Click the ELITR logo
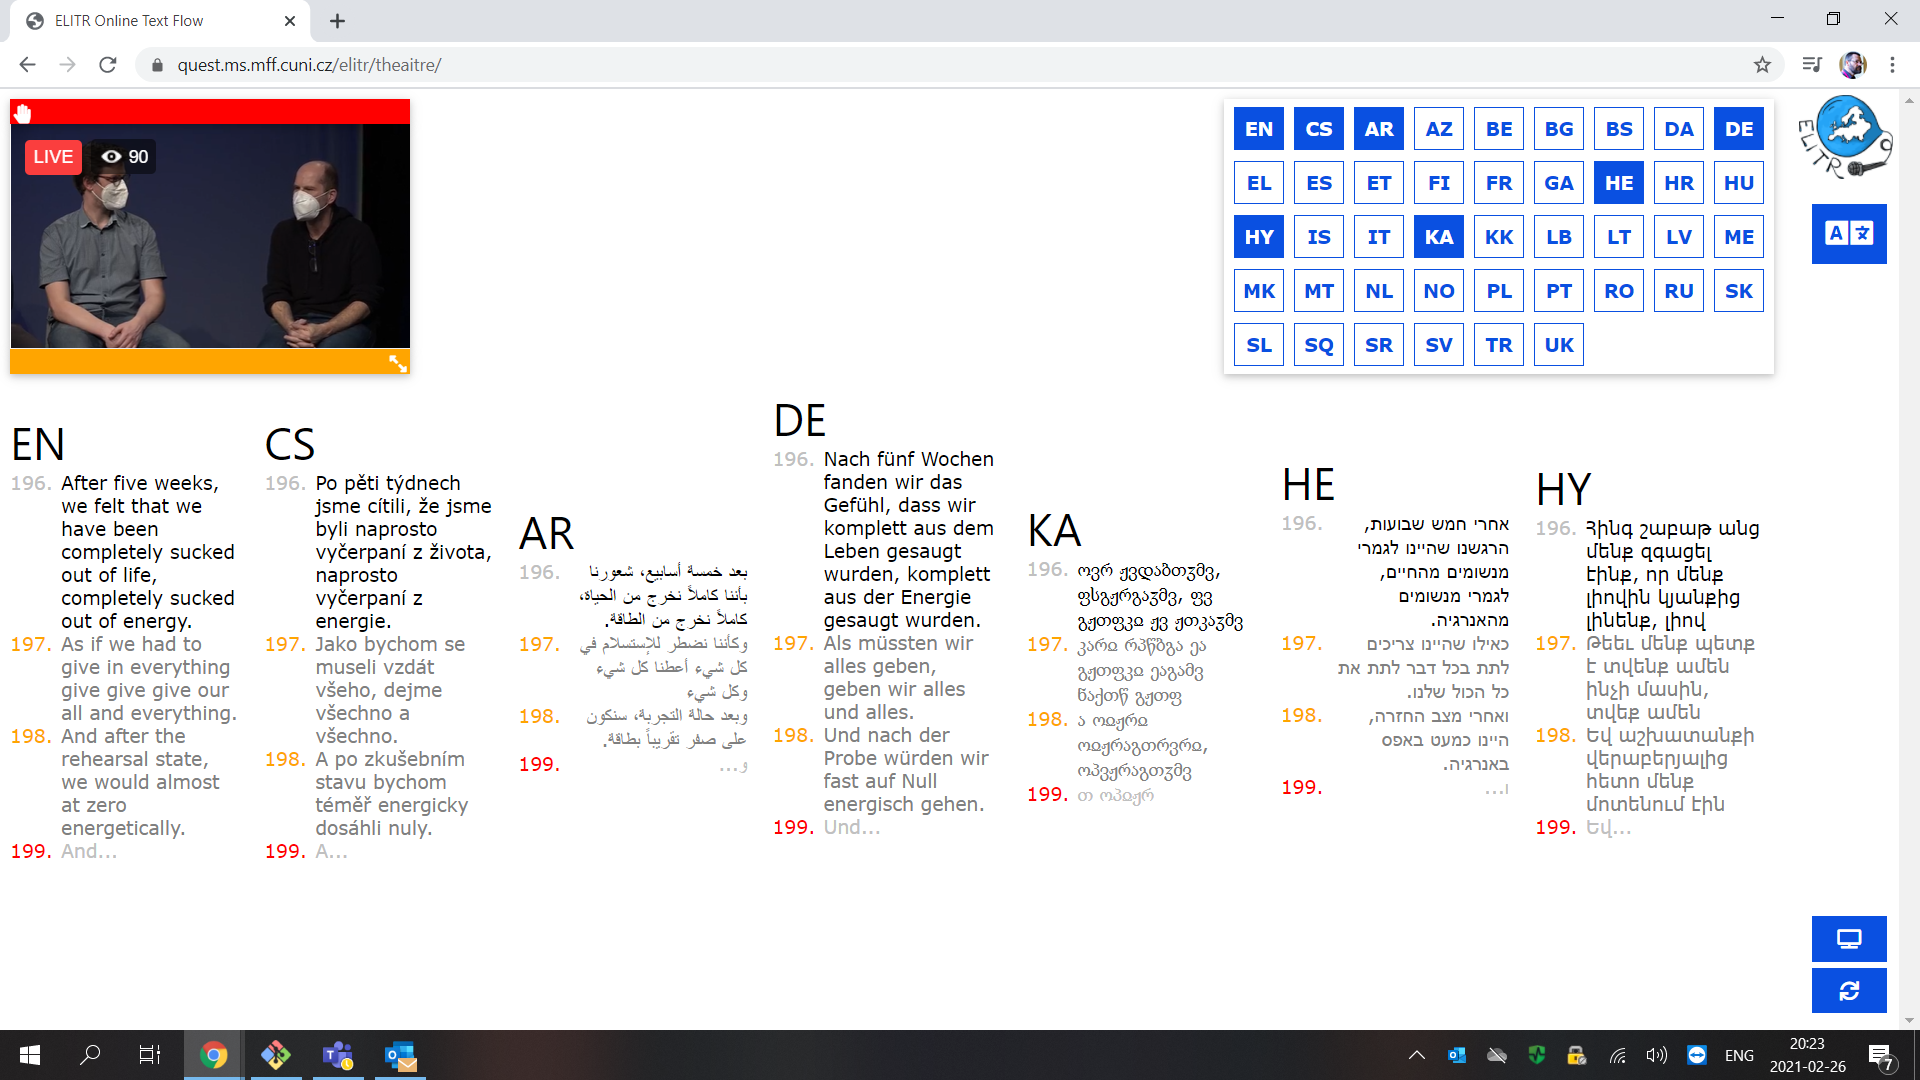 (x=1845, y=137)
